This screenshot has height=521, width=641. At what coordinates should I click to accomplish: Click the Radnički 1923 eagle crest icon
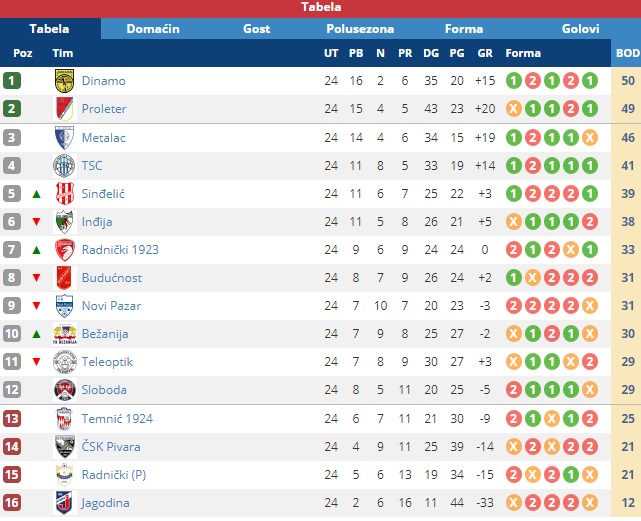[65, 250]
